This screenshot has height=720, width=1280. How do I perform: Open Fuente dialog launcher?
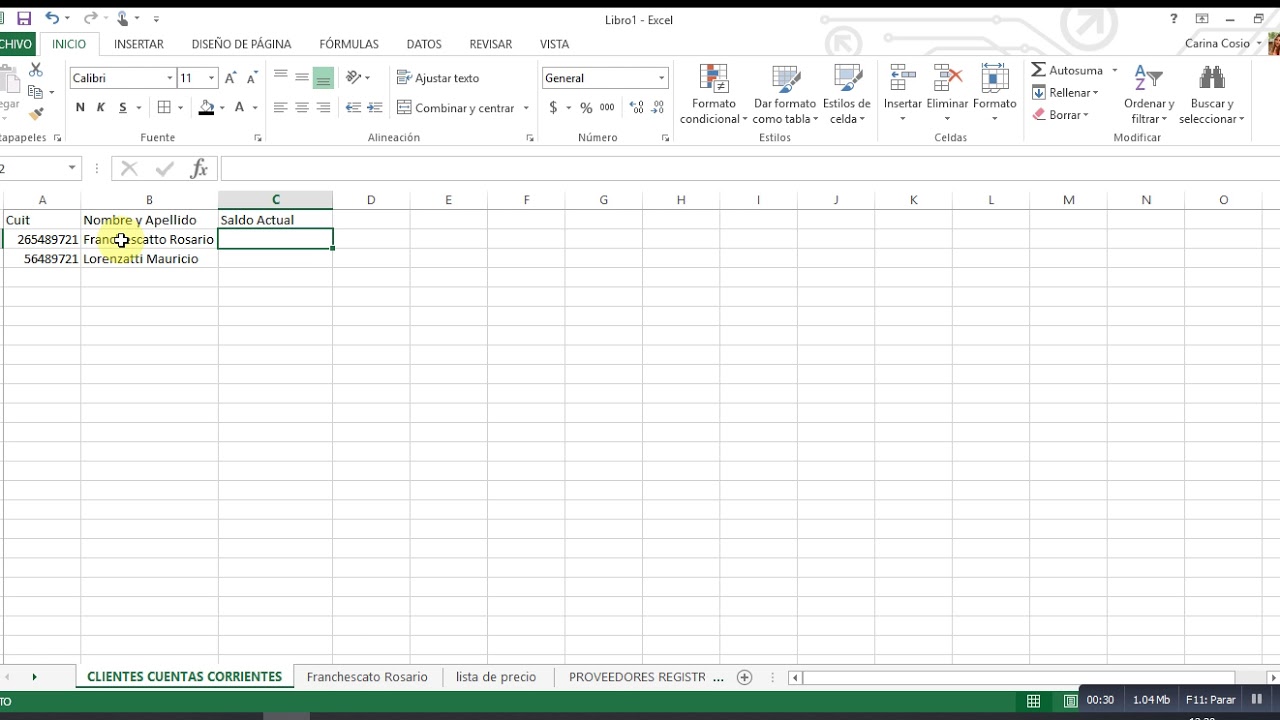point(258,138)
